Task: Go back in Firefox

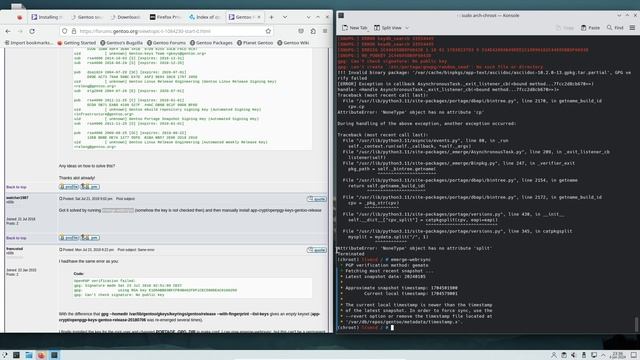Action: (8, 31)
